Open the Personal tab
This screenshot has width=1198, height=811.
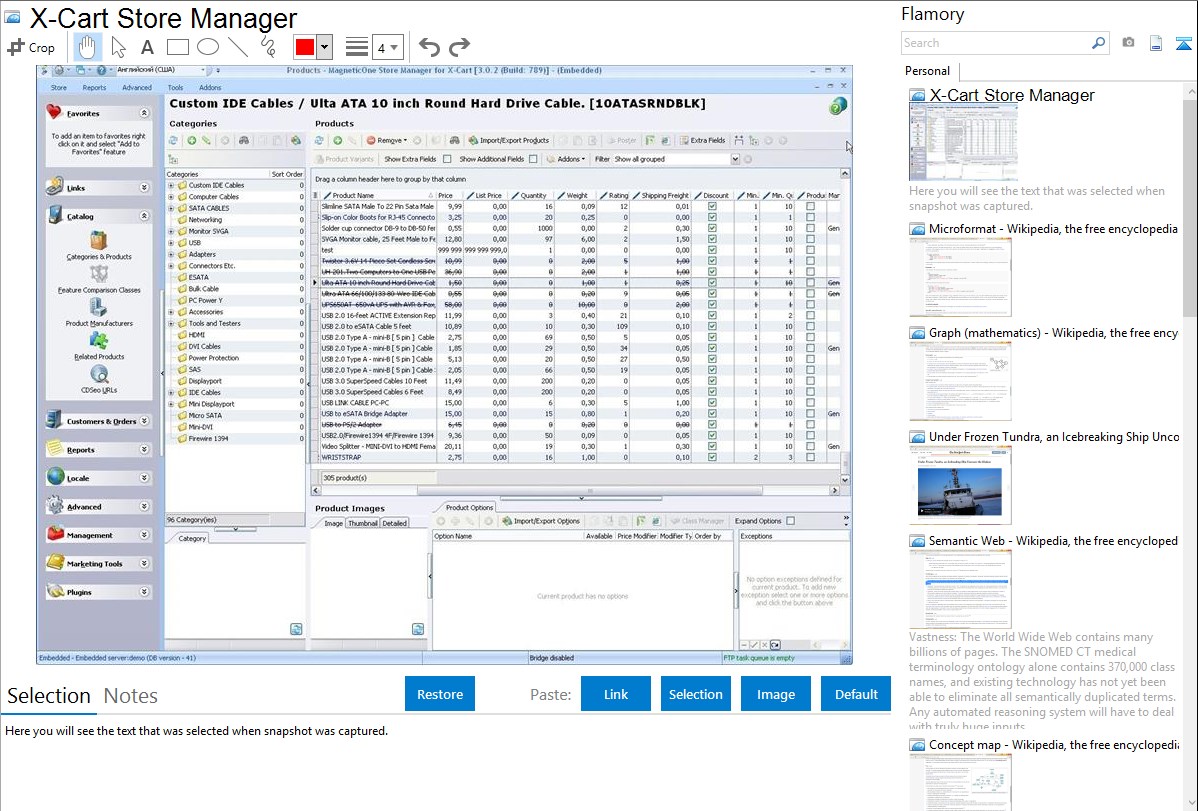coord(927,71)
